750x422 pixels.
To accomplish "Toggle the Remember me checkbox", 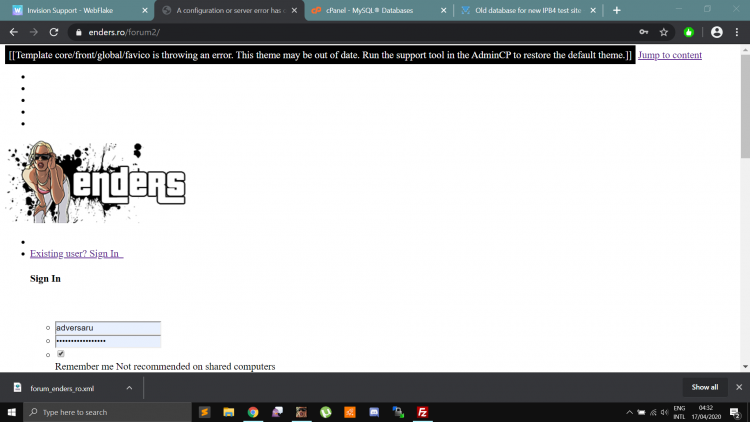I will [x=61, y=354].
